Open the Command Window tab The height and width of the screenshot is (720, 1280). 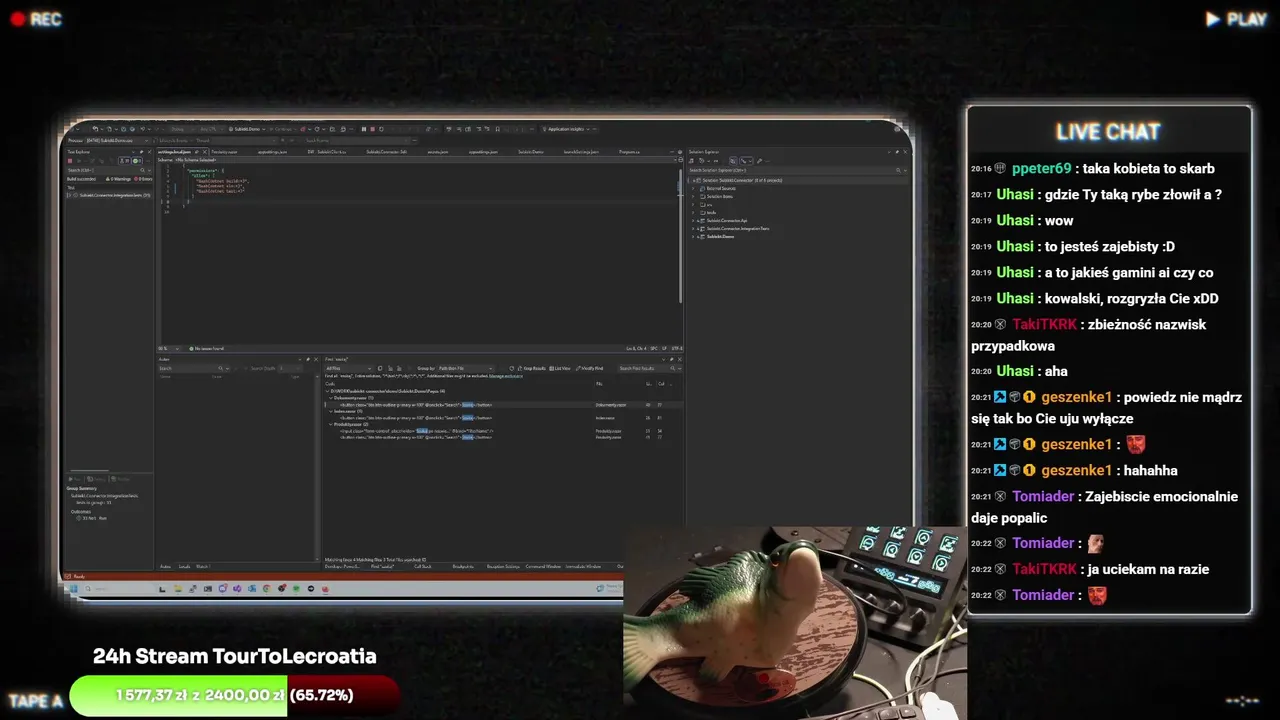click(545, 566)
